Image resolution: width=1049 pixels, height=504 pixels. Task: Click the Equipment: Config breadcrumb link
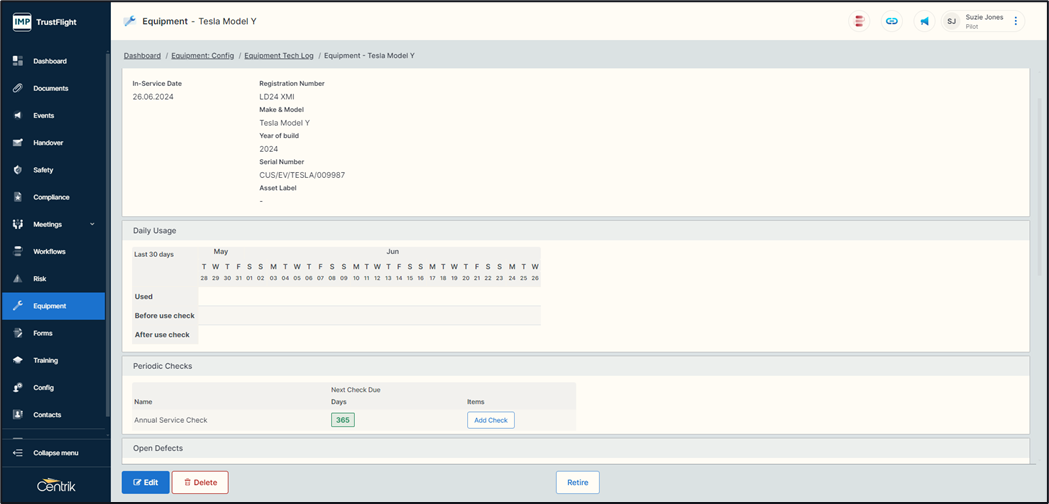point(203,56)
